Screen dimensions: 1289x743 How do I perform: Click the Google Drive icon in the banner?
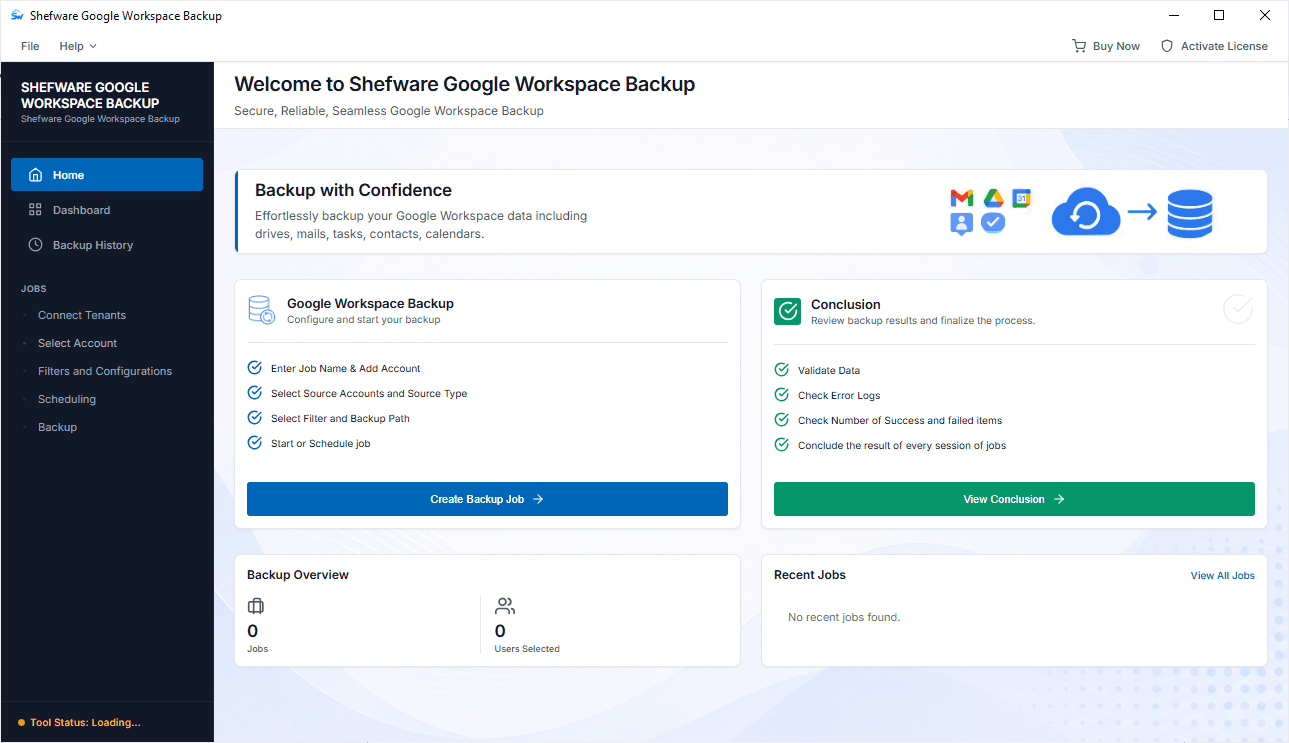993,198
